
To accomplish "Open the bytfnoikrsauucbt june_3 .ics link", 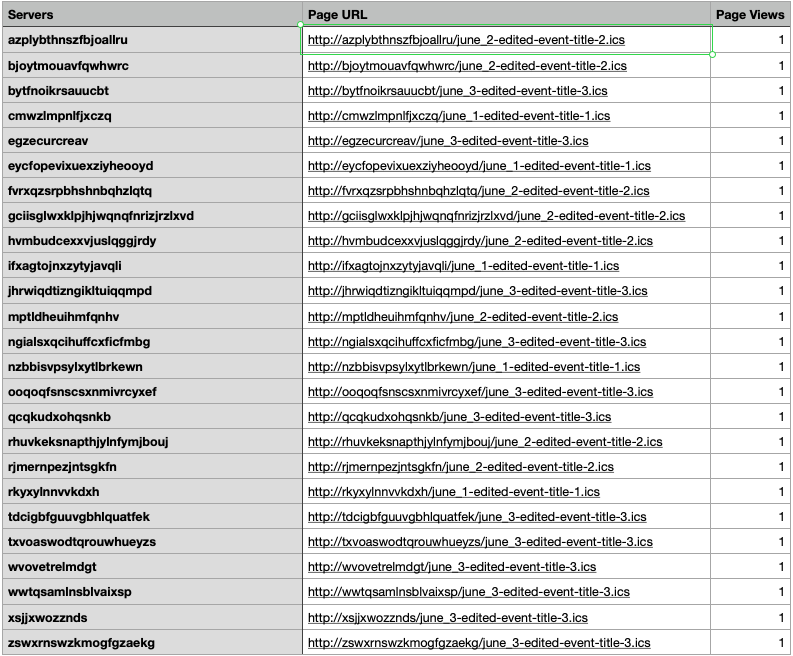I will point(457,91).
